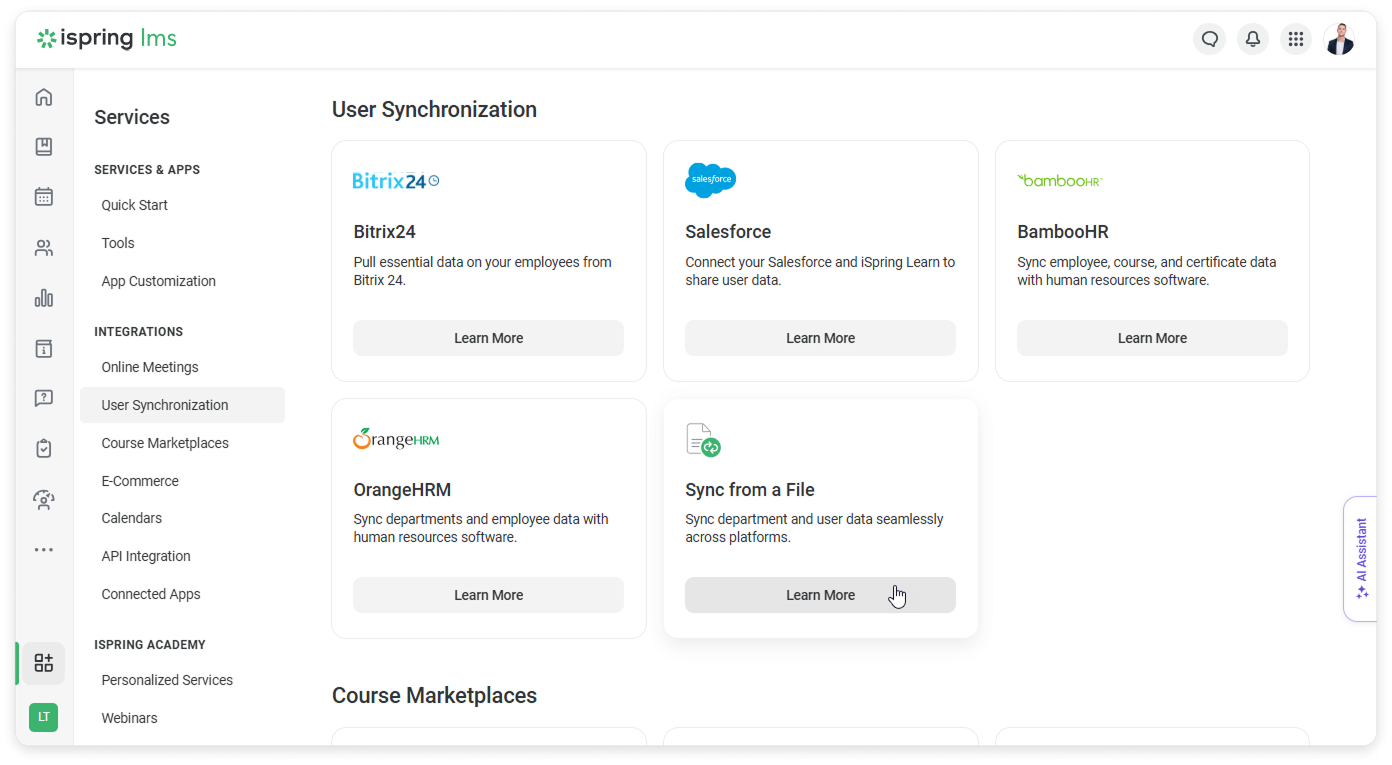Open the Services icon at sidebar bottom
Viewport: 1392px width, 765px height.
click(x=43, y=663)
